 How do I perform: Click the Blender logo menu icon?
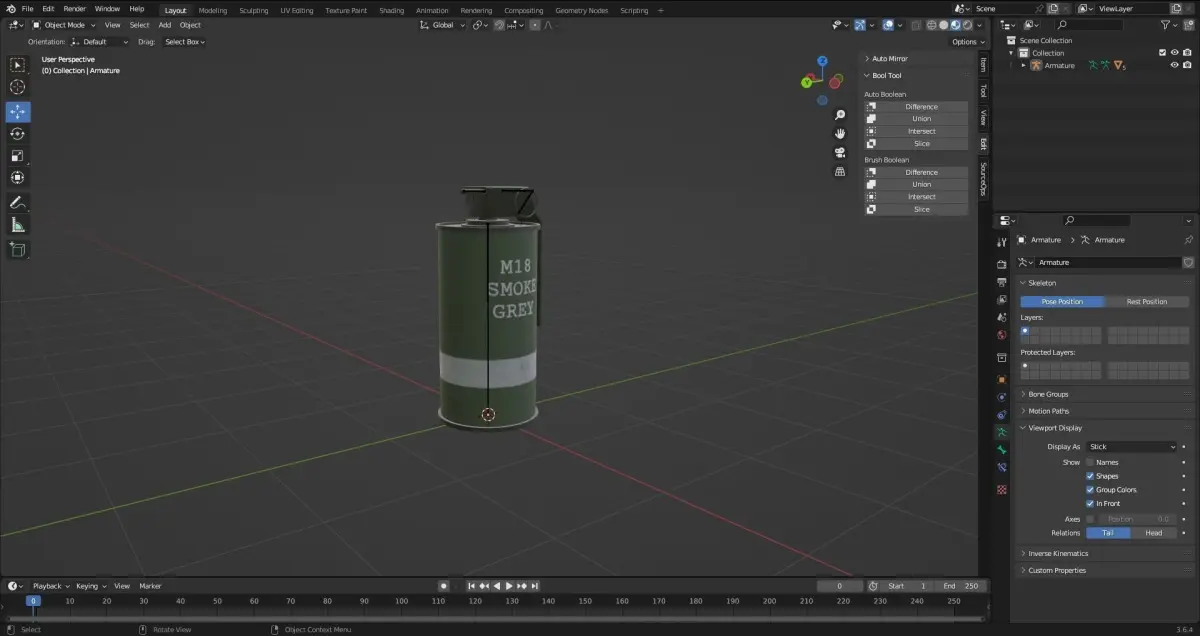(11, 9)
